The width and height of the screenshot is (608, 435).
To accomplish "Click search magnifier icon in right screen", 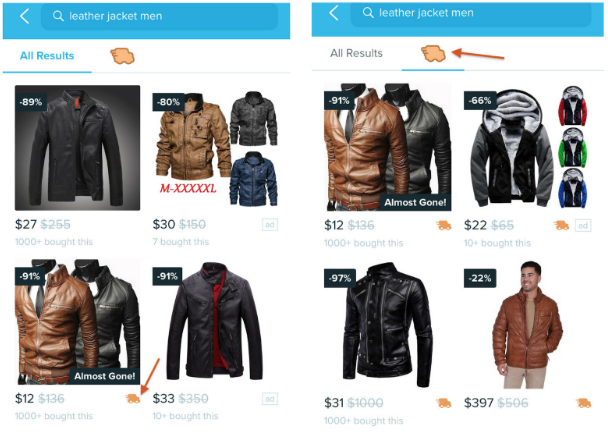I will [368, 13].
